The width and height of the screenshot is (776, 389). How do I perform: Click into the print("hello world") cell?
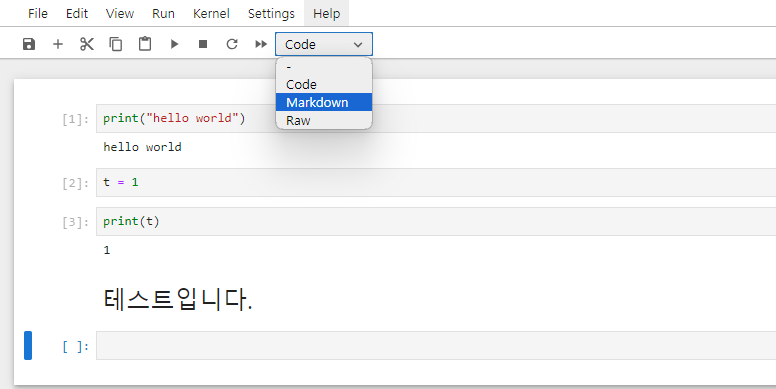pos(436,118)
